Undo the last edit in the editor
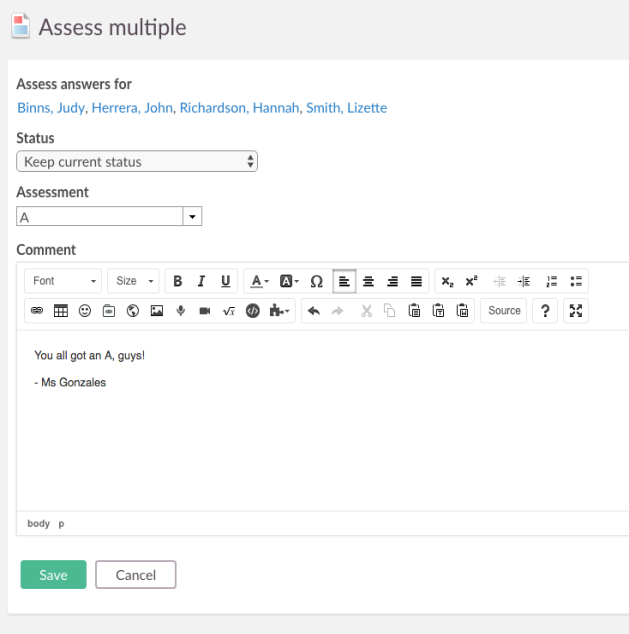 click(x=313, y=311)
